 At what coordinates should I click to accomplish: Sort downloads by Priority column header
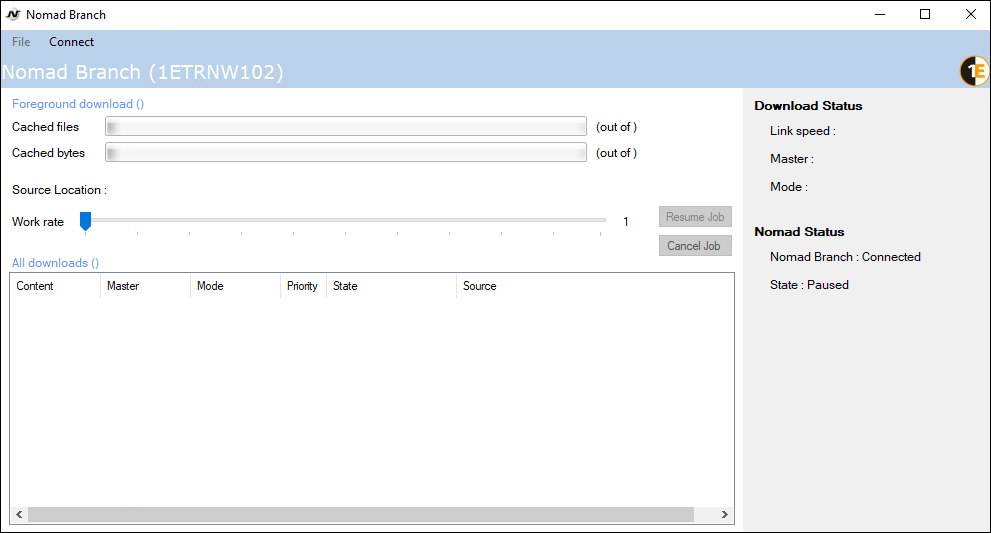[302, 286]
